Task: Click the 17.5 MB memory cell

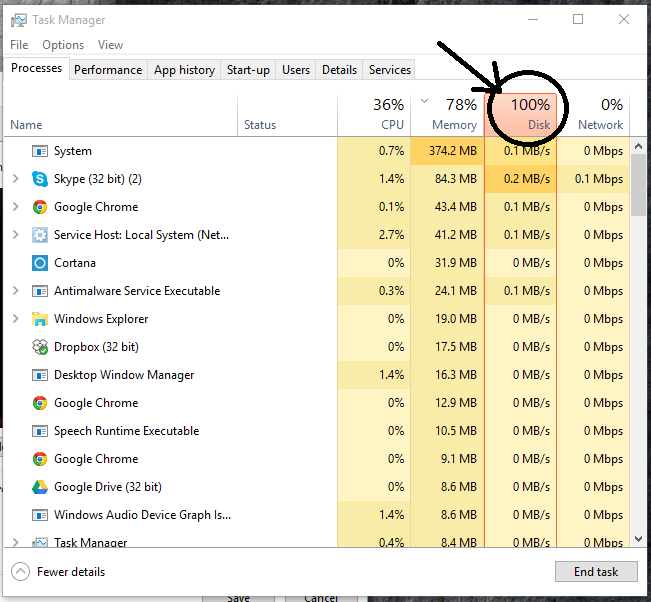Action: pos(448,347)
